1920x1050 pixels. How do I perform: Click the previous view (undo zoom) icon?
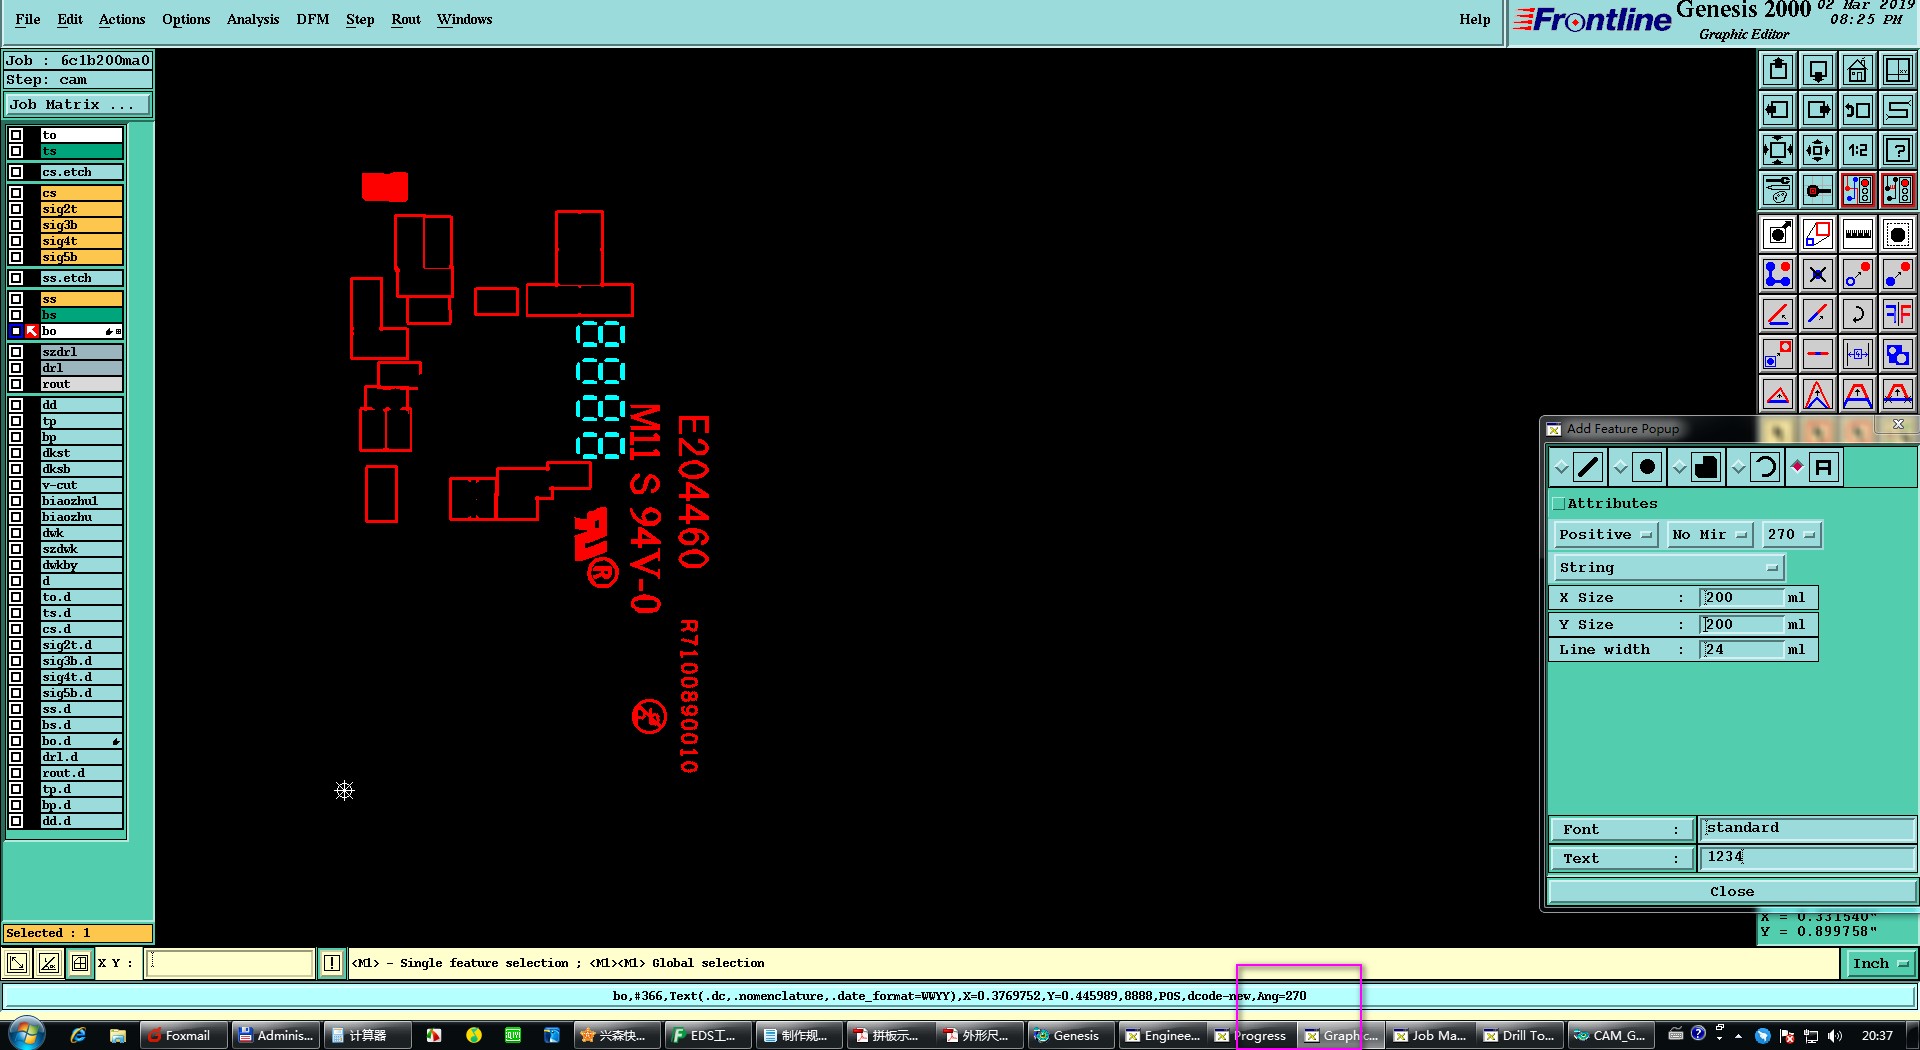1858,110
